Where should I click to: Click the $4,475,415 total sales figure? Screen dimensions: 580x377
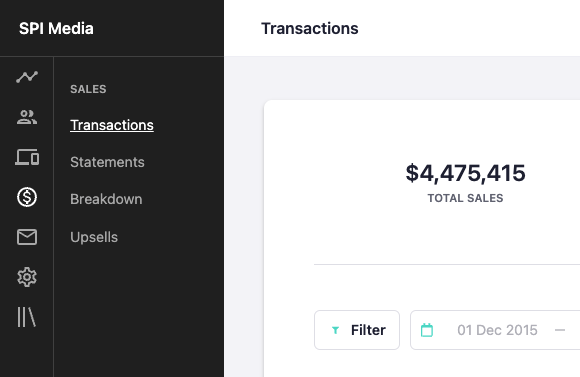click(x=465, y=173)
